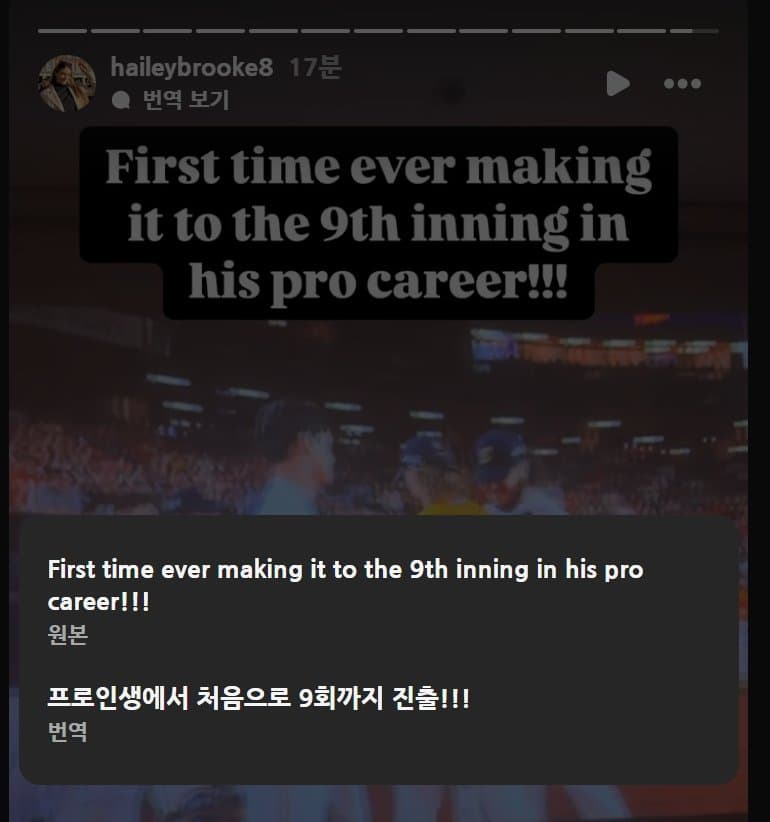This screenshot has height=822, width=770.
Task: Jump to the last story progress segment
Action: [x=694, y=31]
